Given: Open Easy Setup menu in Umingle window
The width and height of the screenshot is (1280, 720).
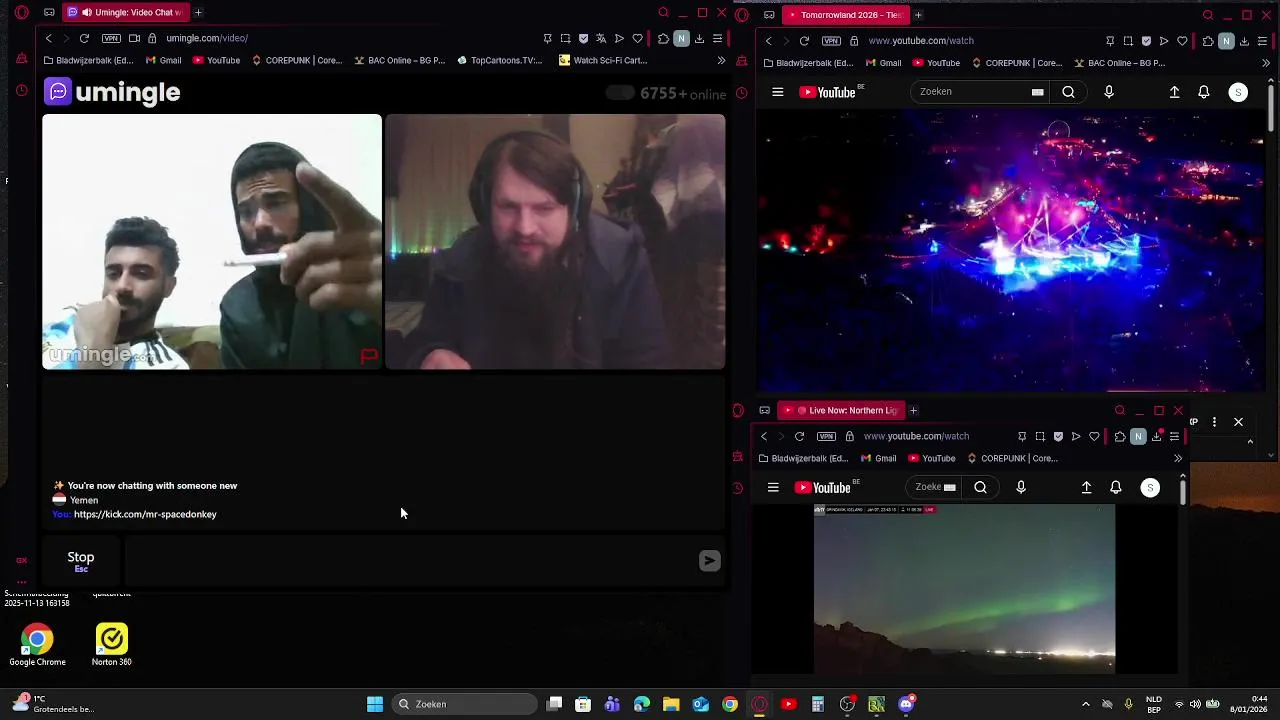Looking at the screenshot, I should (717, 38).
